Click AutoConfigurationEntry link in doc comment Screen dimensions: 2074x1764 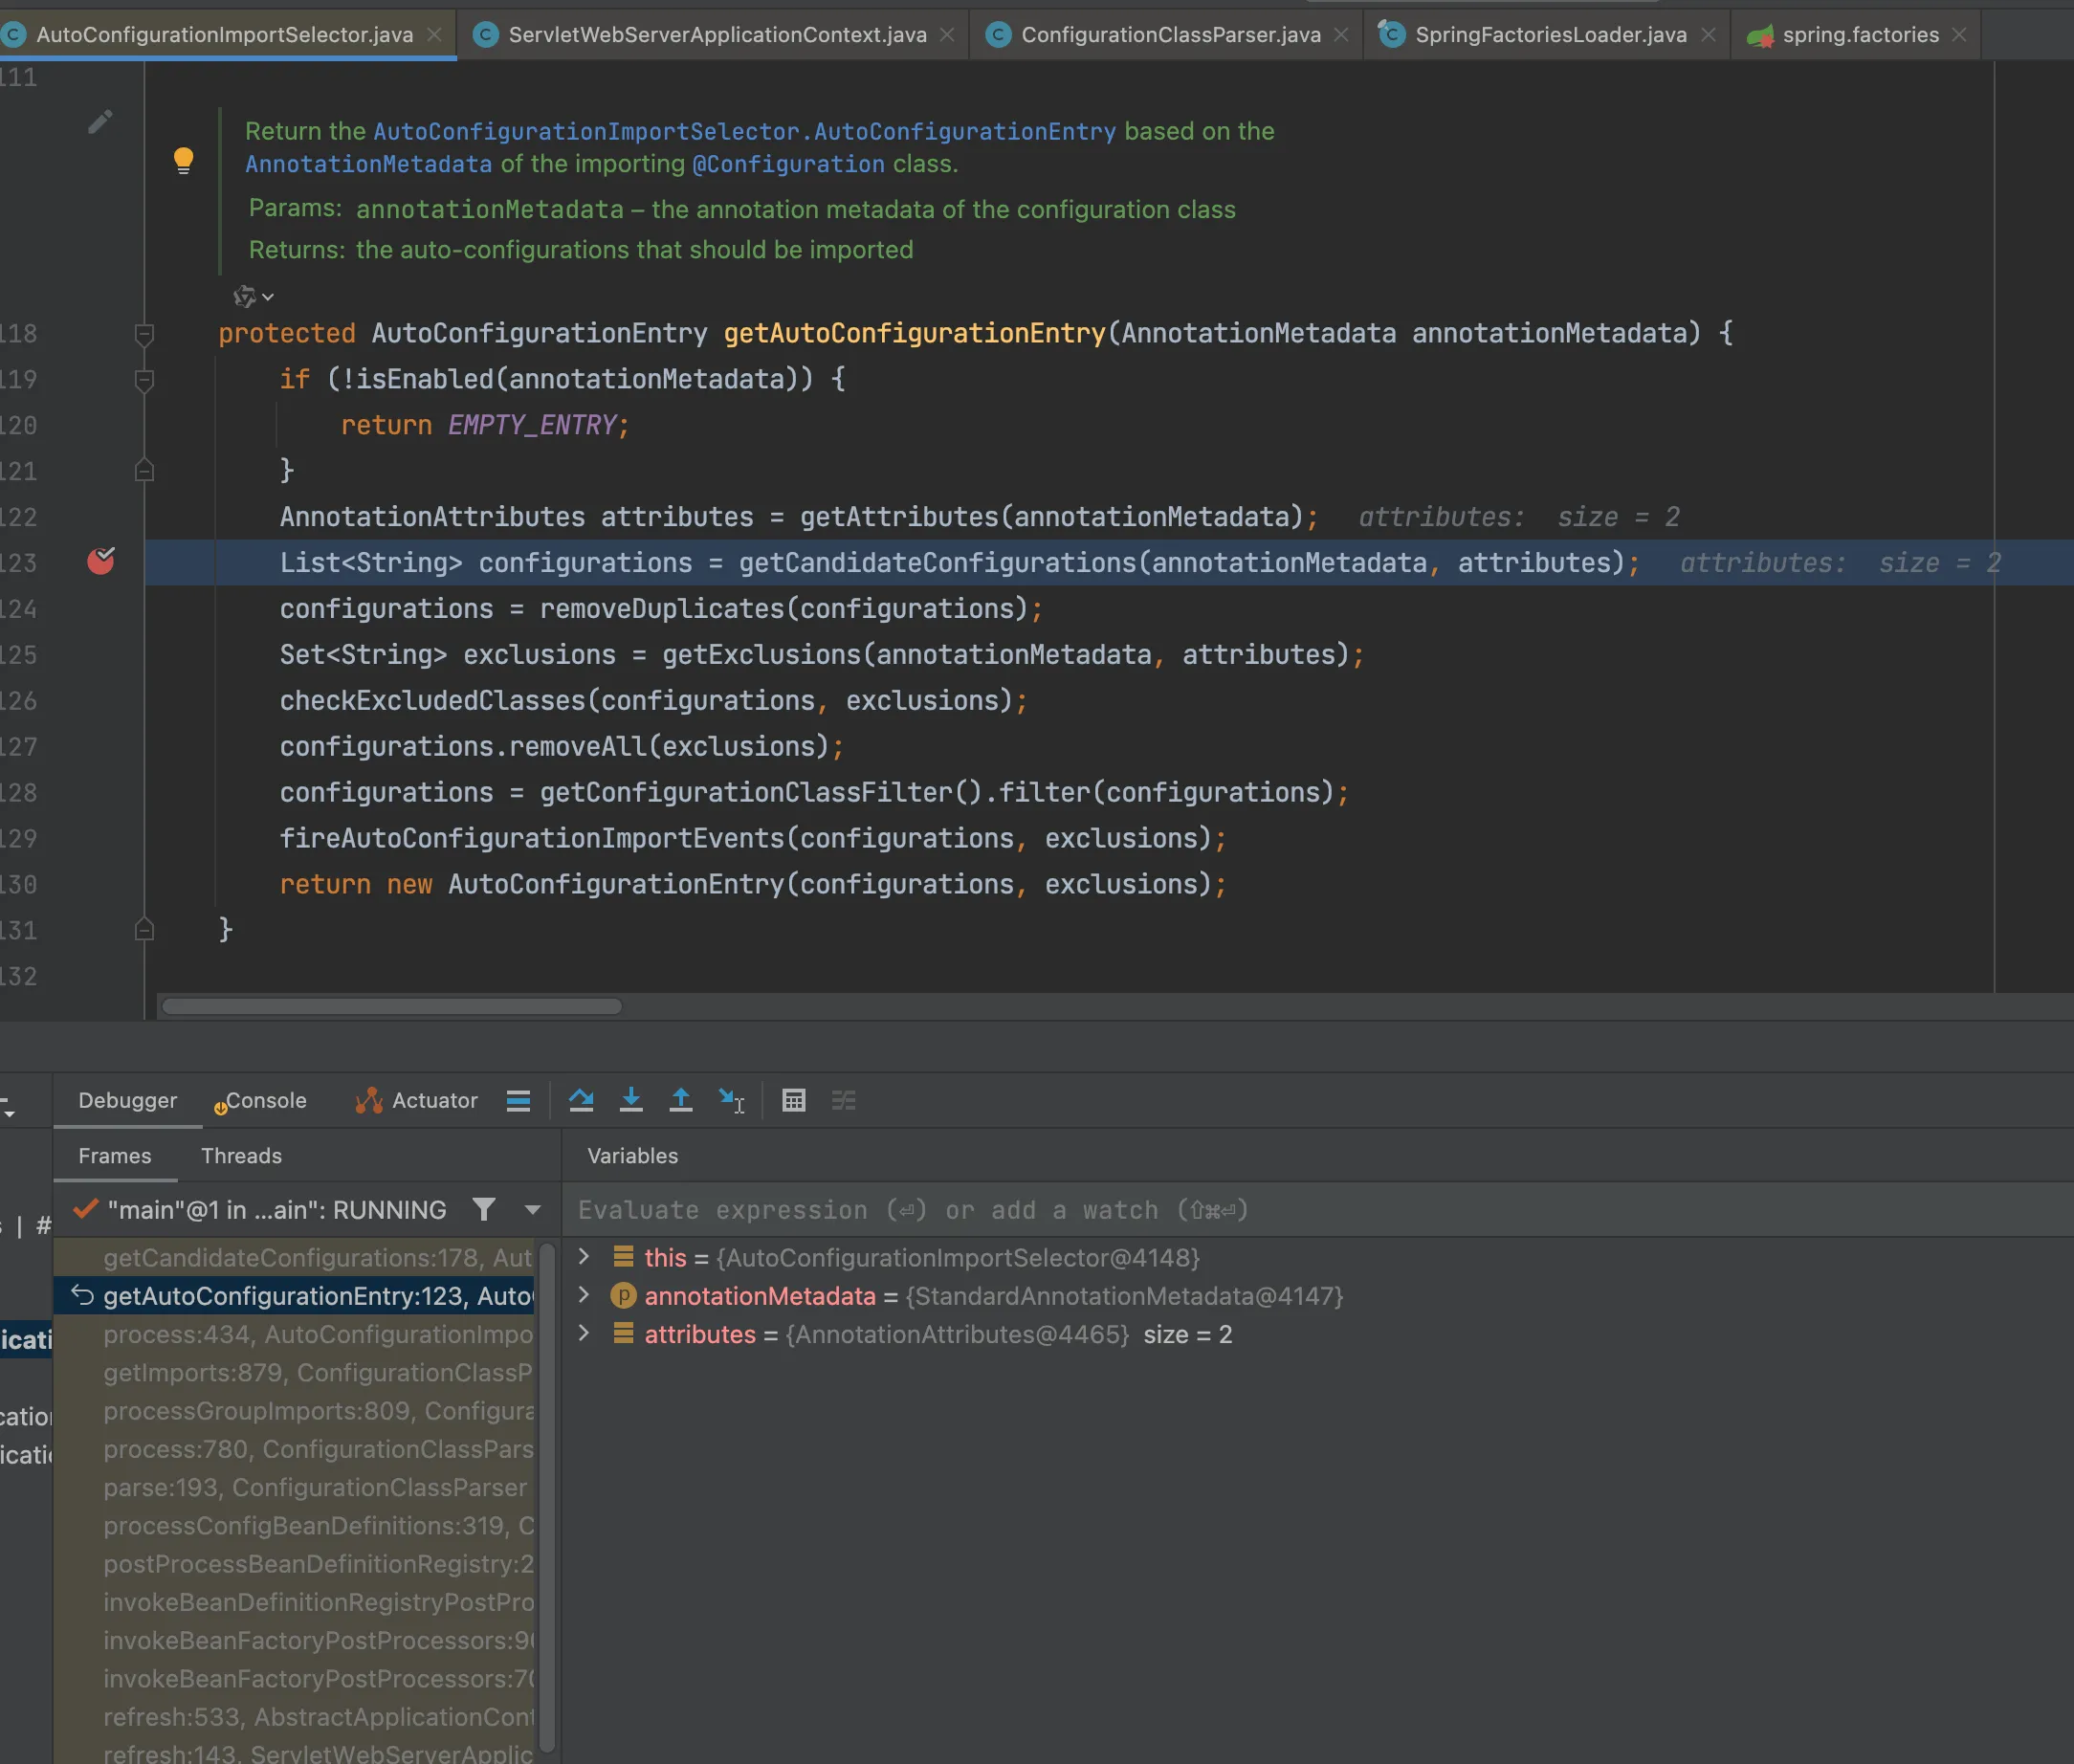(x=744, y=131)
